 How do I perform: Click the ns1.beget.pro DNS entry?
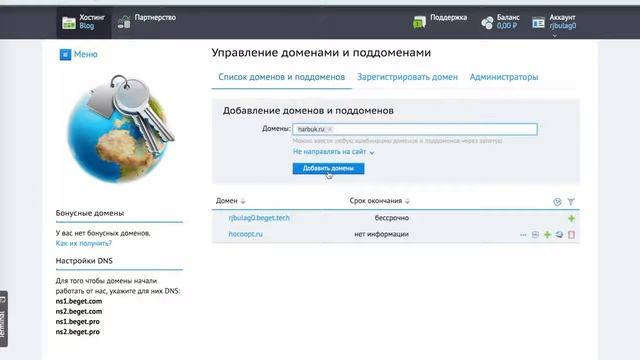[x=78, y=322]
